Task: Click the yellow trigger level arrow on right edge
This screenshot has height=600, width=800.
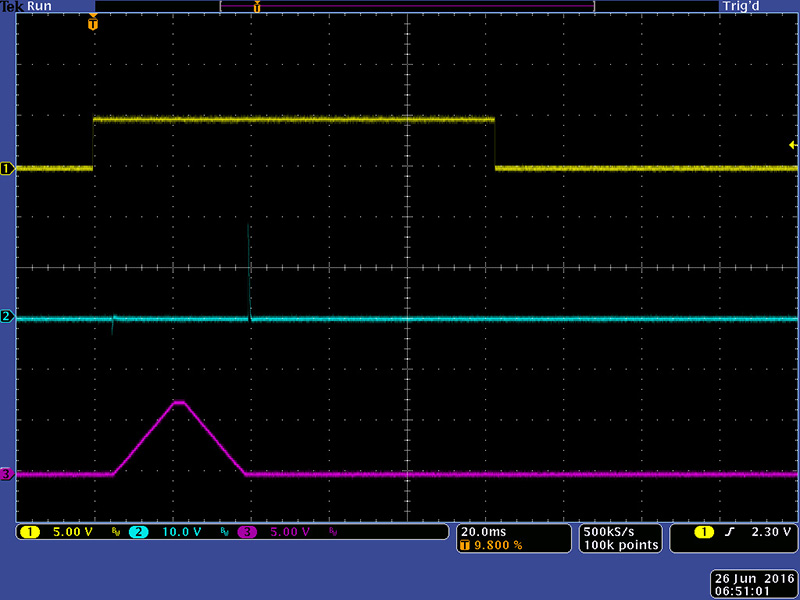Action: (792, 145)
